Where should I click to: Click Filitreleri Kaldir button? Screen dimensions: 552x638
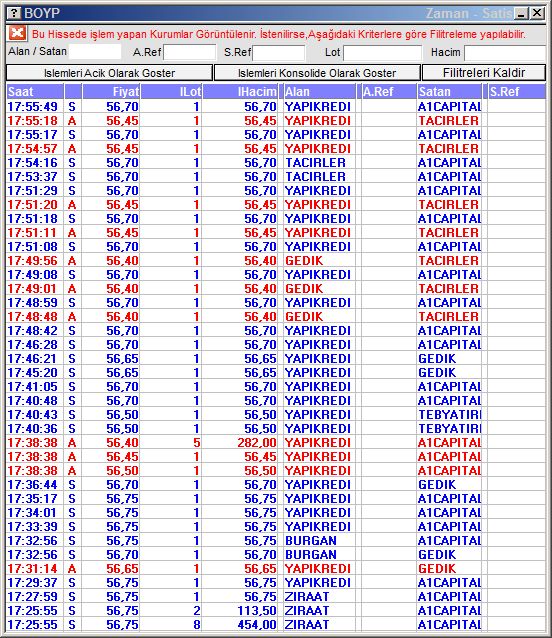point(484,73)
